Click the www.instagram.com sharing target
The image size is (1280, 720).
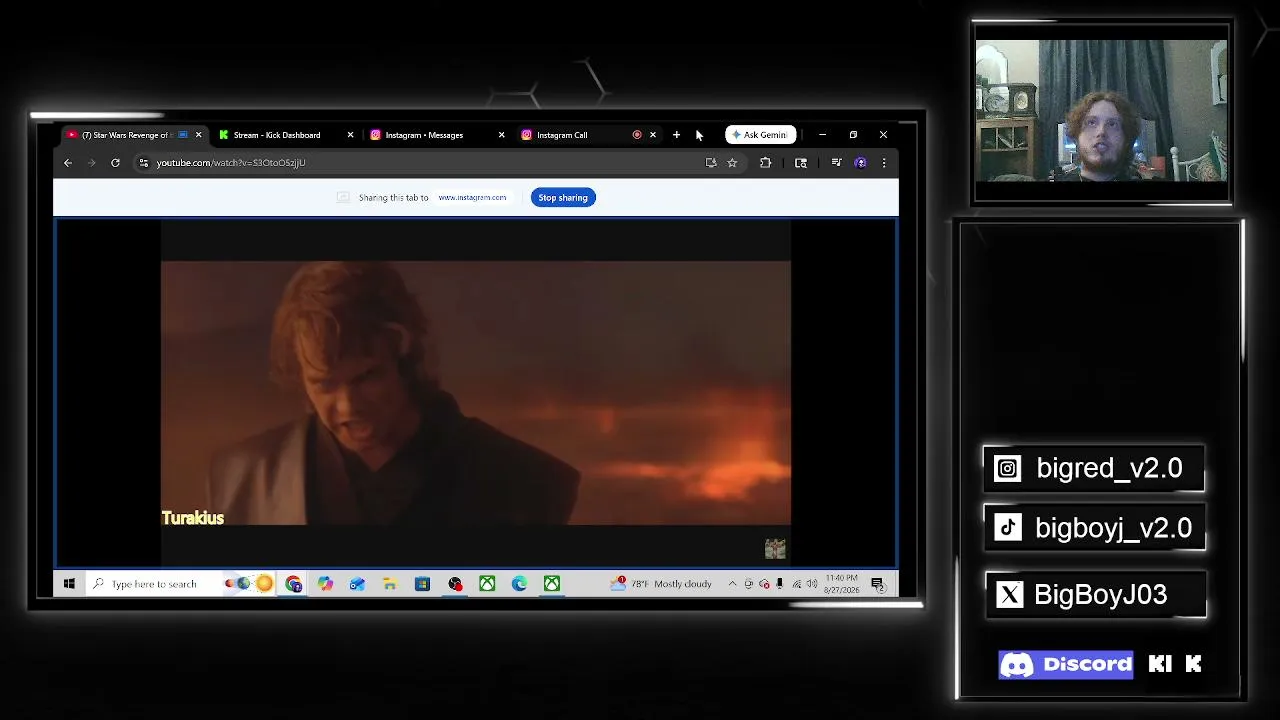[x=472, y=198]
